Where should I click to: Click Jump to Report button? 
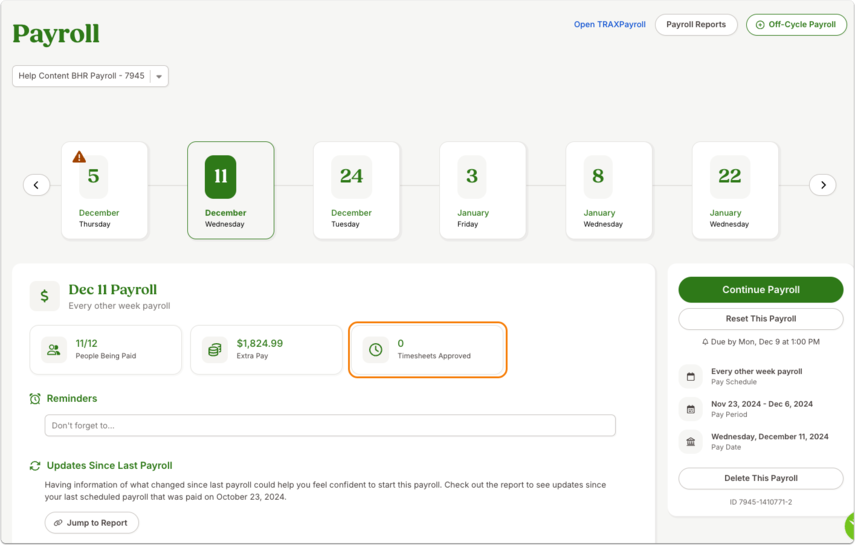tap(92, 523)
